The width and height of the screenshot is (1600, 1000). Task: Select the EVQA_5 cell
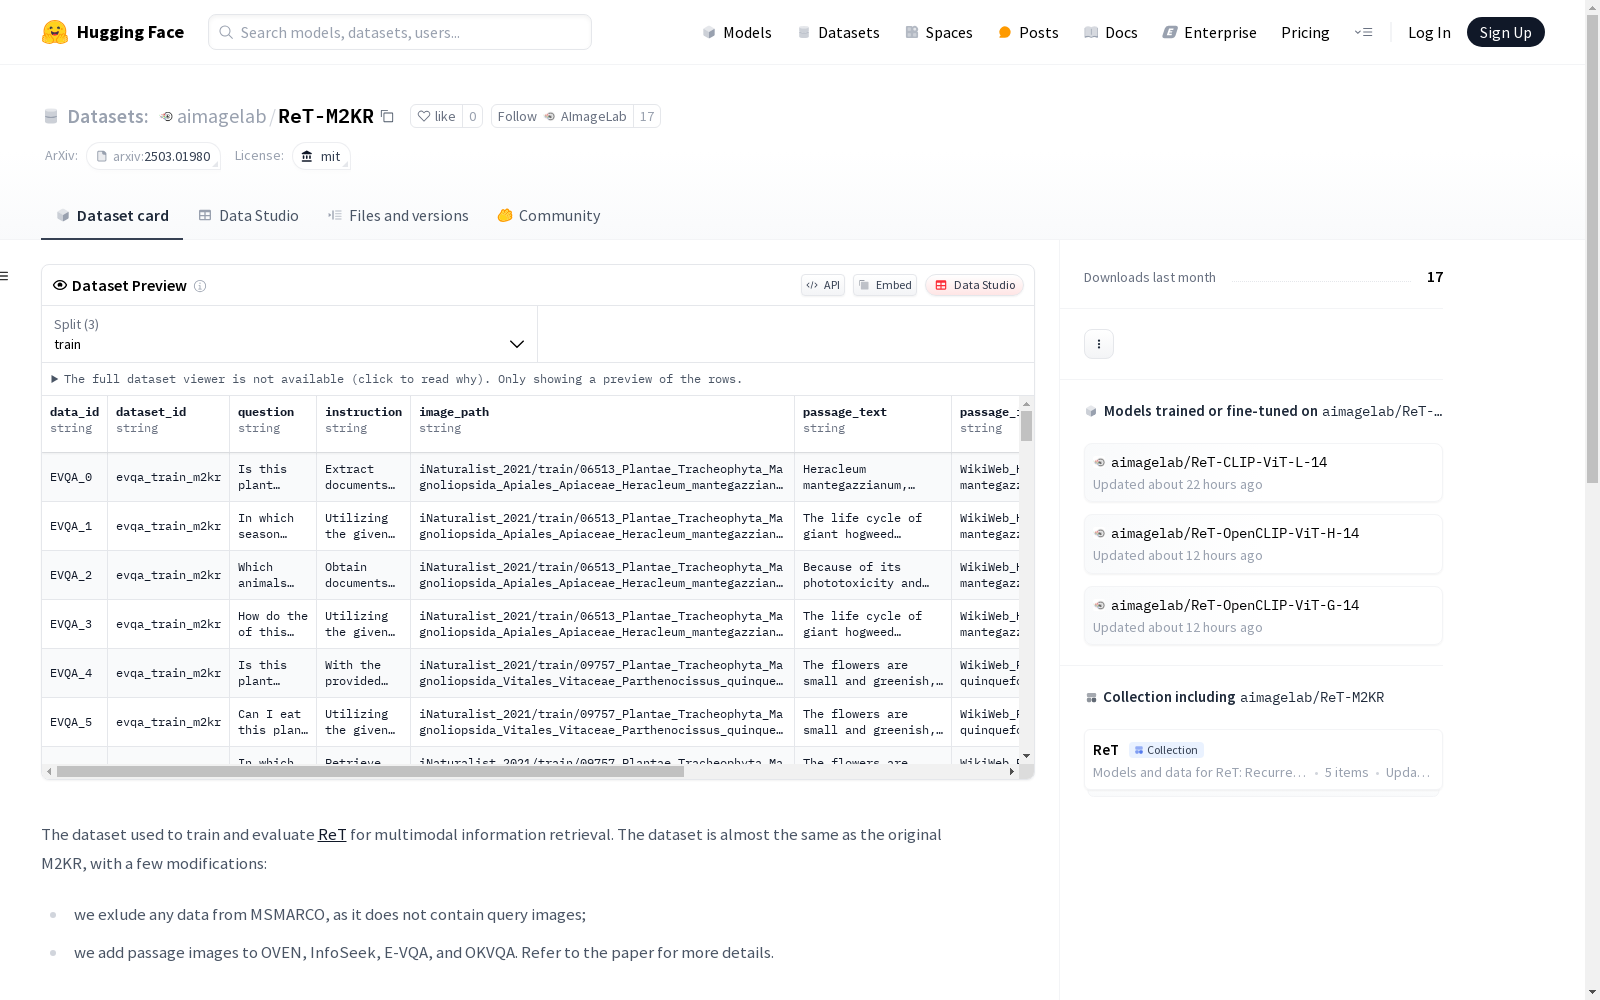tap(75, 722)
